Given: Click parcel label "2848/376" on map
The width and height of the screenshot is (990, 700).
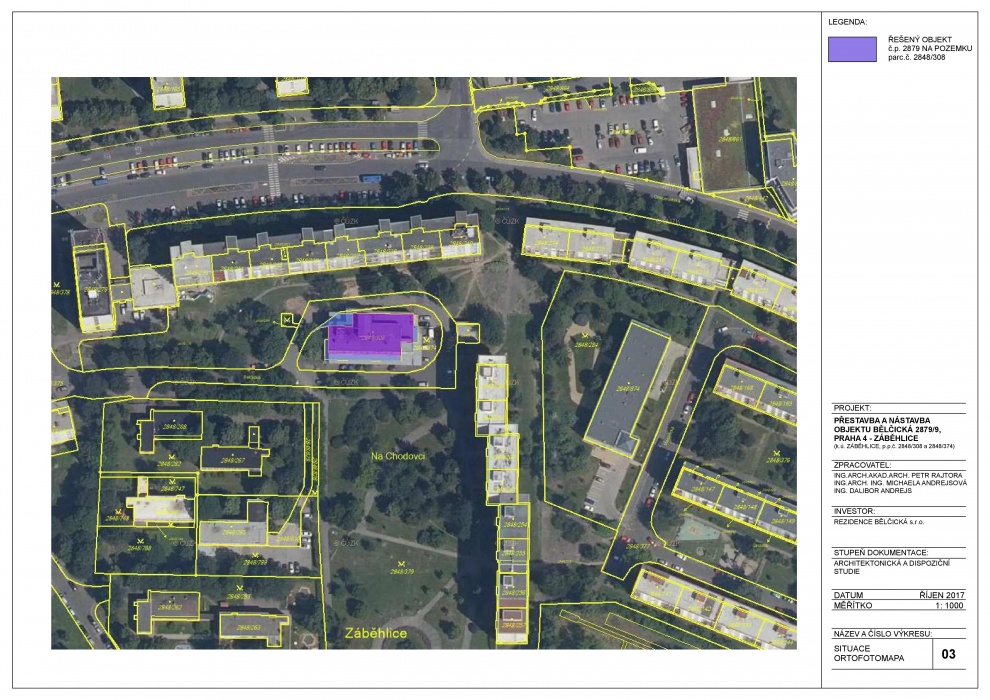Looking at the screenshot, I should tap(778, 460).
